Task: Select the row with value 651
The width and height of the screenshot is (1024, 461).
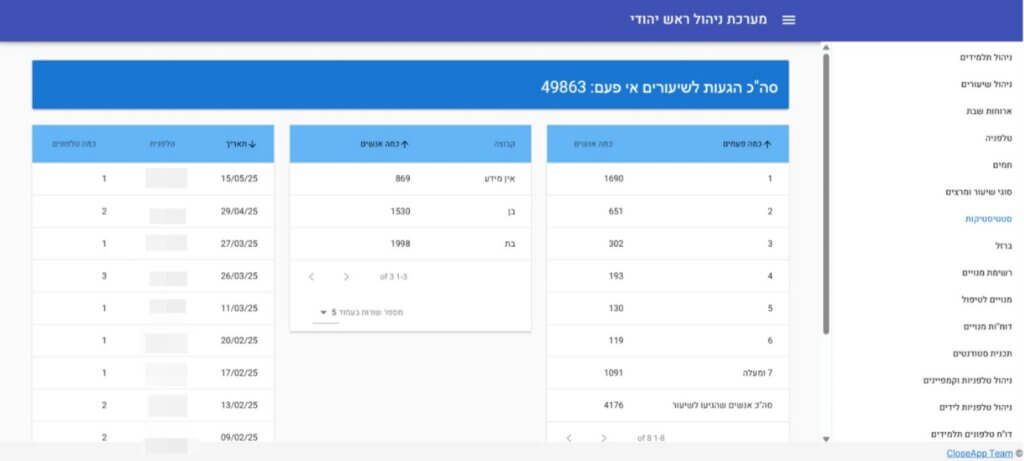Action: (x=667, y=211)
